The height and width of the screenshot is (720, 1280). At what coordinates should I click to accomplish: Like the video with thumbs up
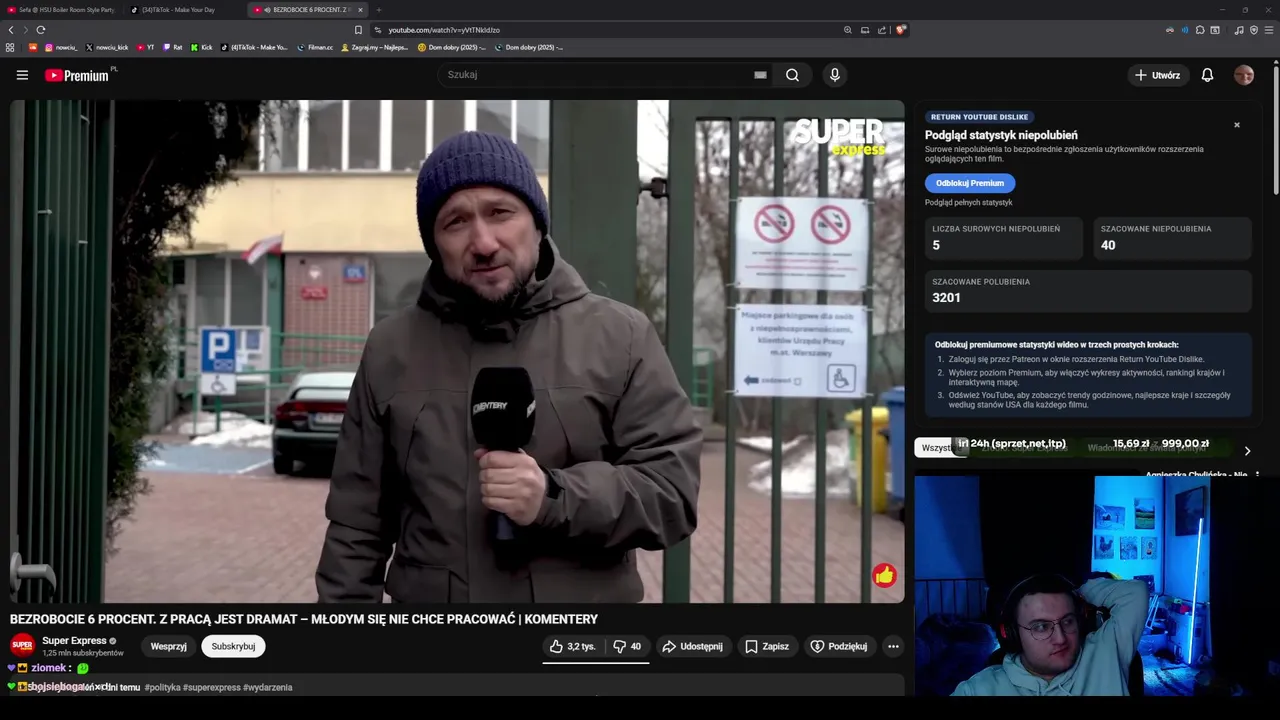[572, 646]
